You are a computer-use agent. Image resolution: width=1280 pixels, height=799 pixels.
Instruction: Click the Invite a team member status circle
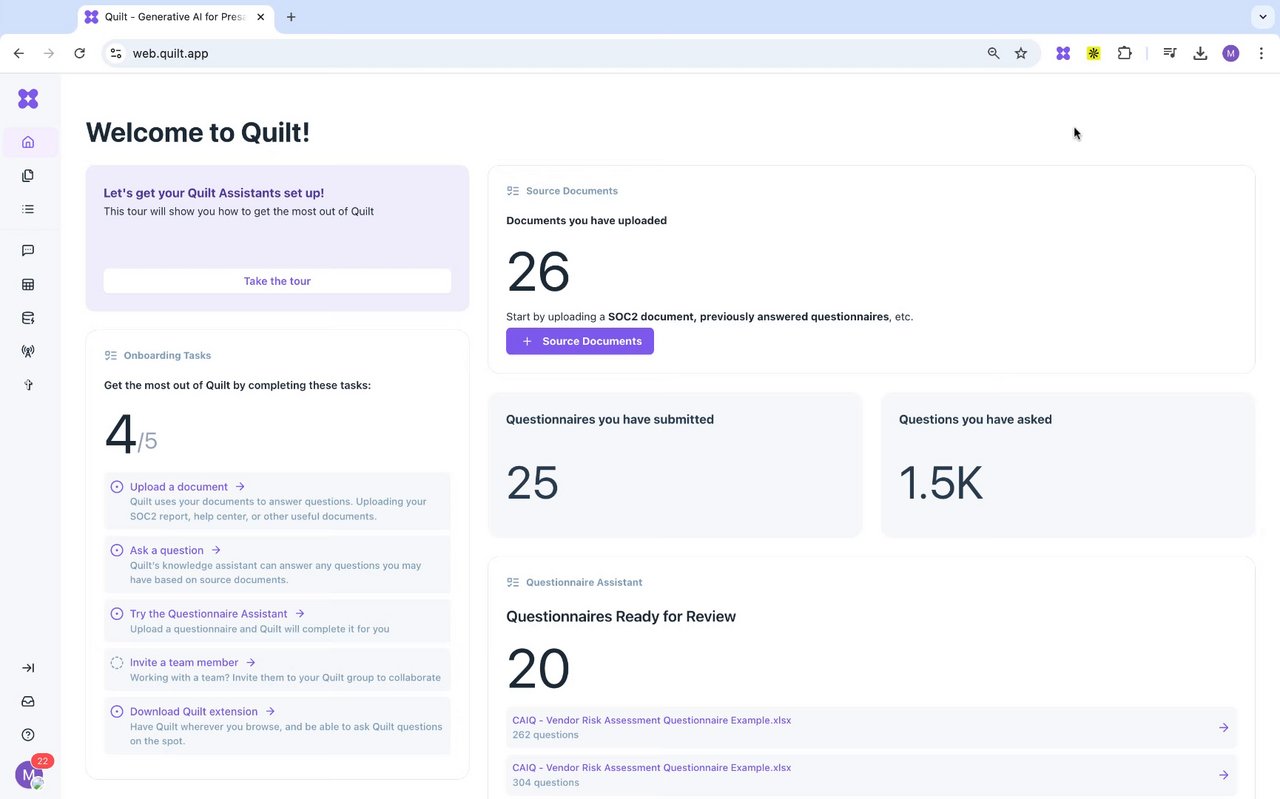coord(117,663)
